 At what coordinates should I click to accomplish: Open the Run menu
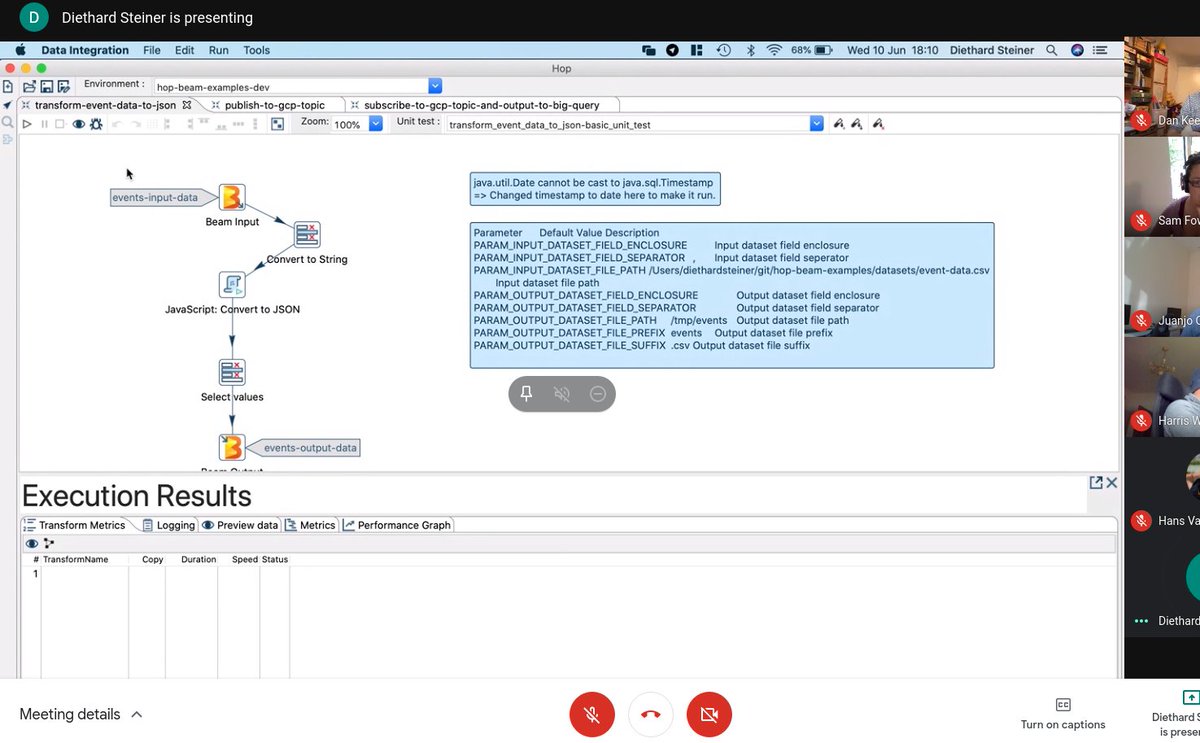[218, 50]
